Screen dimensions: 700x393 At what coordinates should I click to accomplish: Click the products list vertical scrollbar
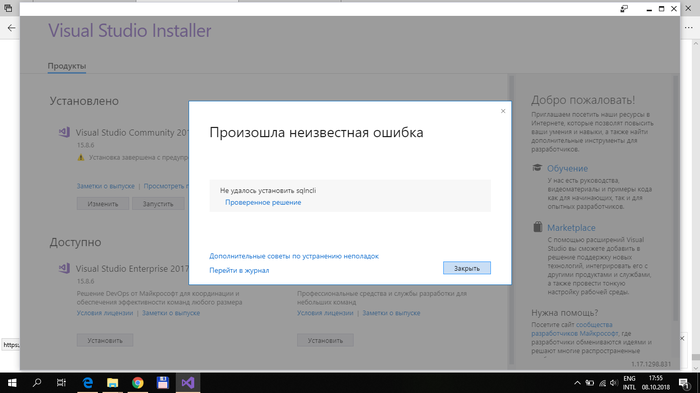tap(512, 219)
